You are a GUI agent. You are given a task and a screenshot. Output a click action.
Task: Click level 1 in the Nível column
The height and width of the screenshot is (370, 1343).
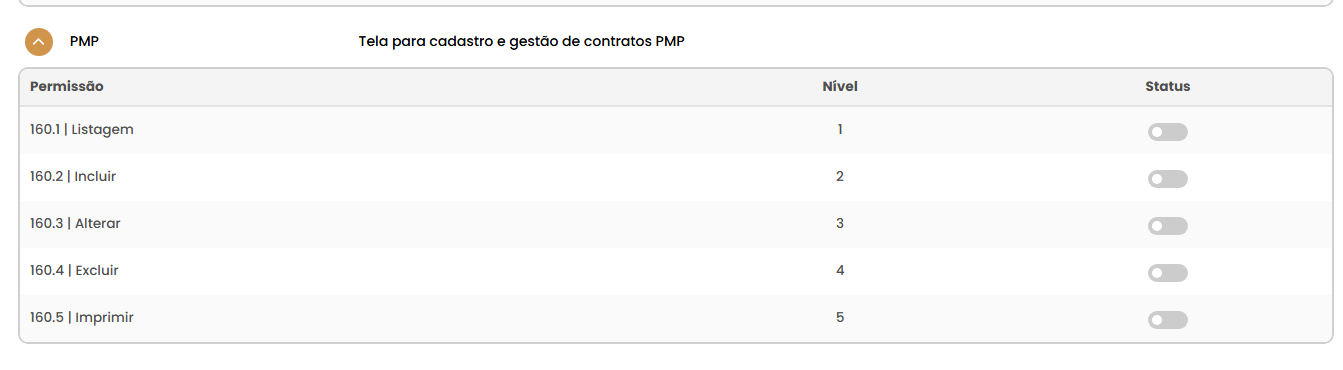click(840, 129)
